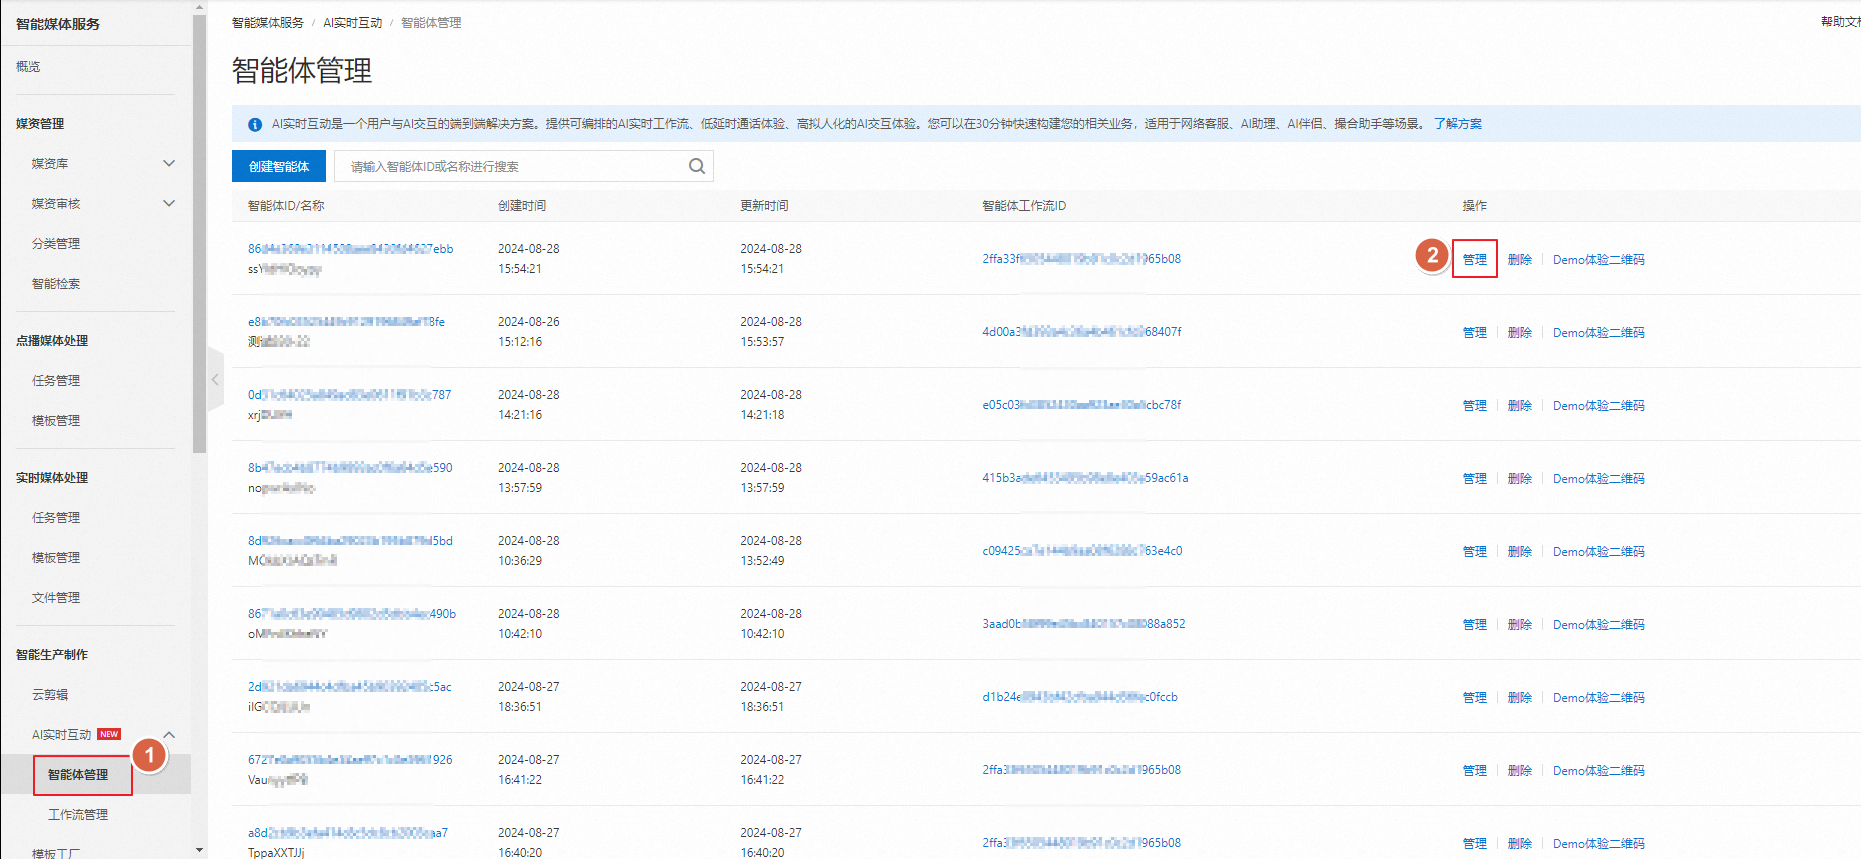Click 删除 for agent created 2024-08-26 15:12:16

point(1520,332)
